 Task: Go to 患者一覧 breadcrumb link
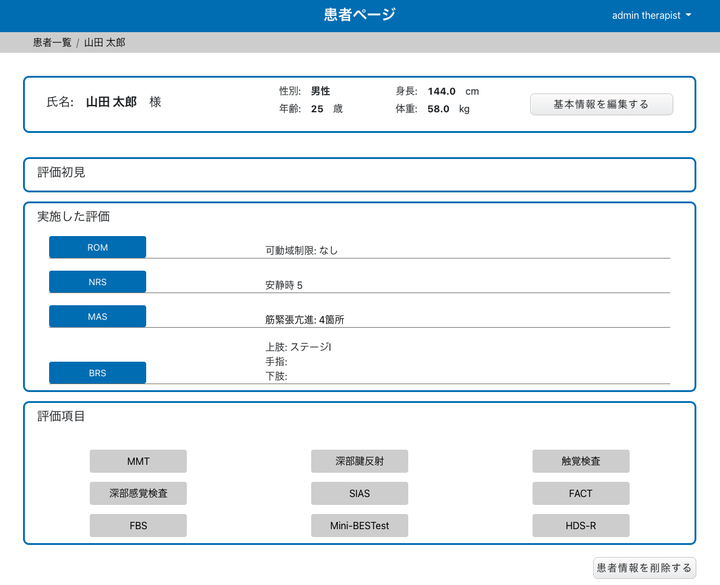tap(52, 43)
